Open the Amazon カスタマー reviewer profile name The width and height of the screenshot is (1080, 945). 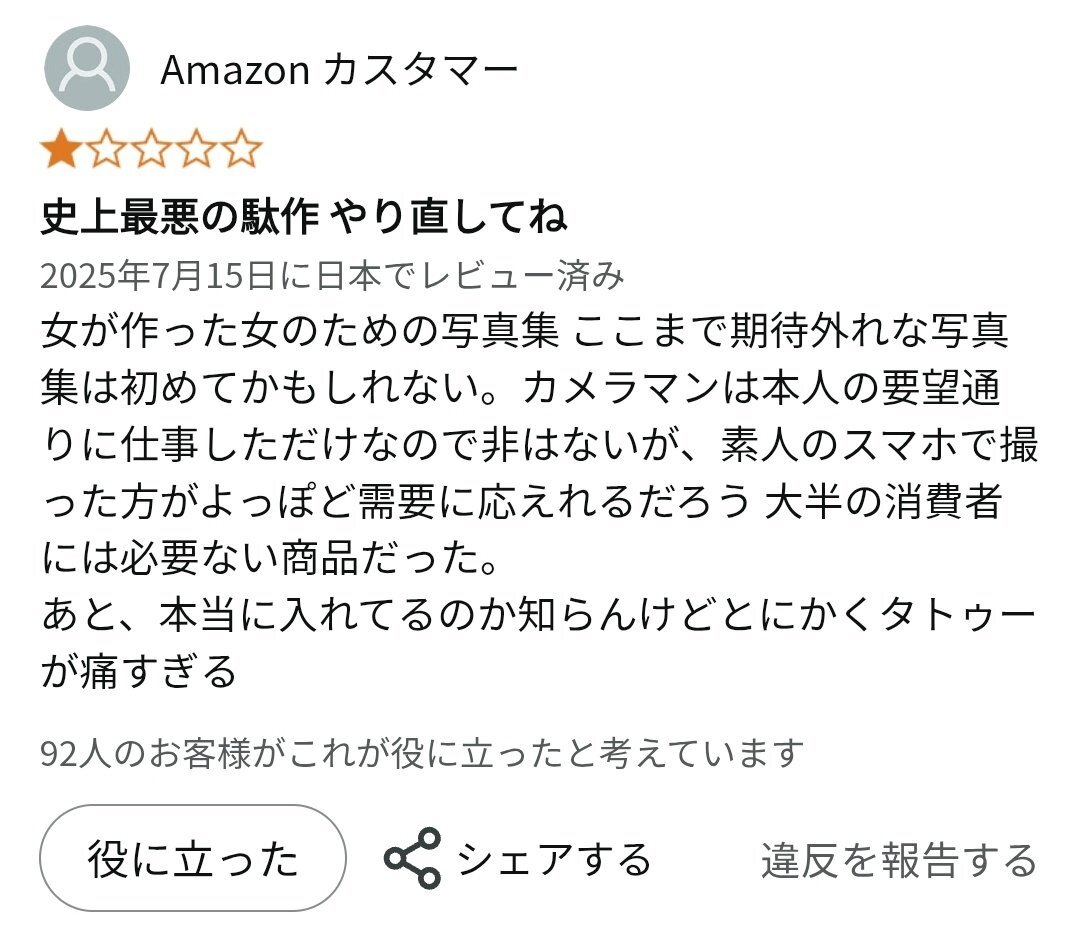[x=339, y=70]
